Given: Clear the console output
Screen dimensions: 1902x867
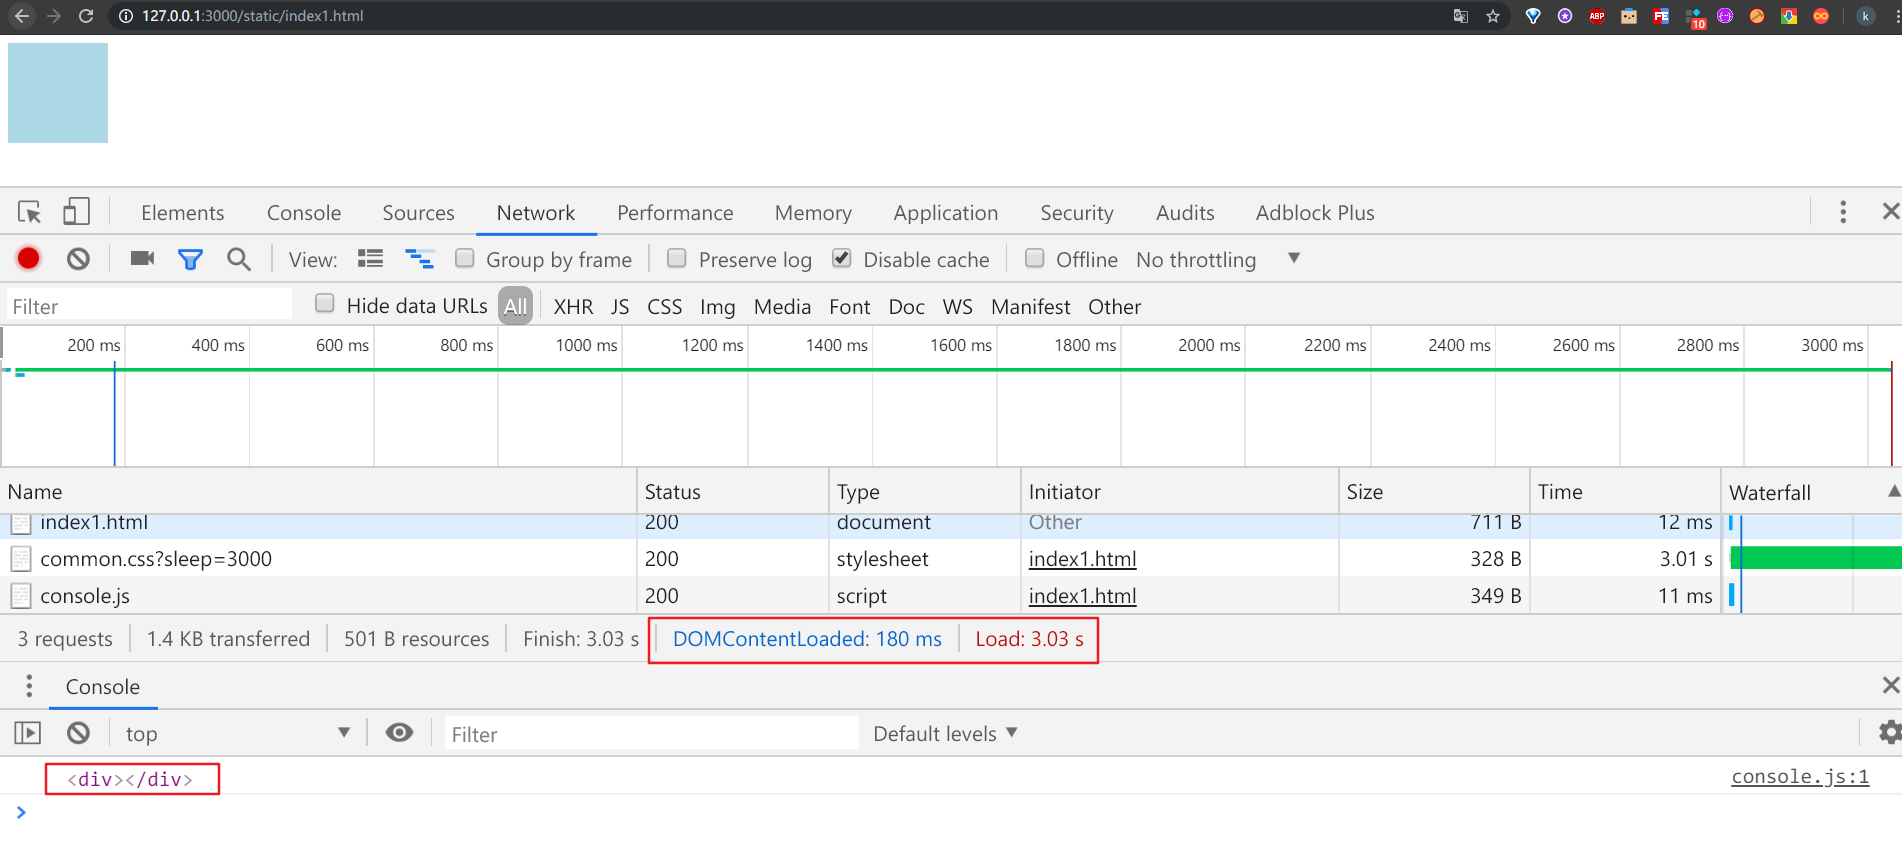Looking at the screenshot, I should pos(78,733).
